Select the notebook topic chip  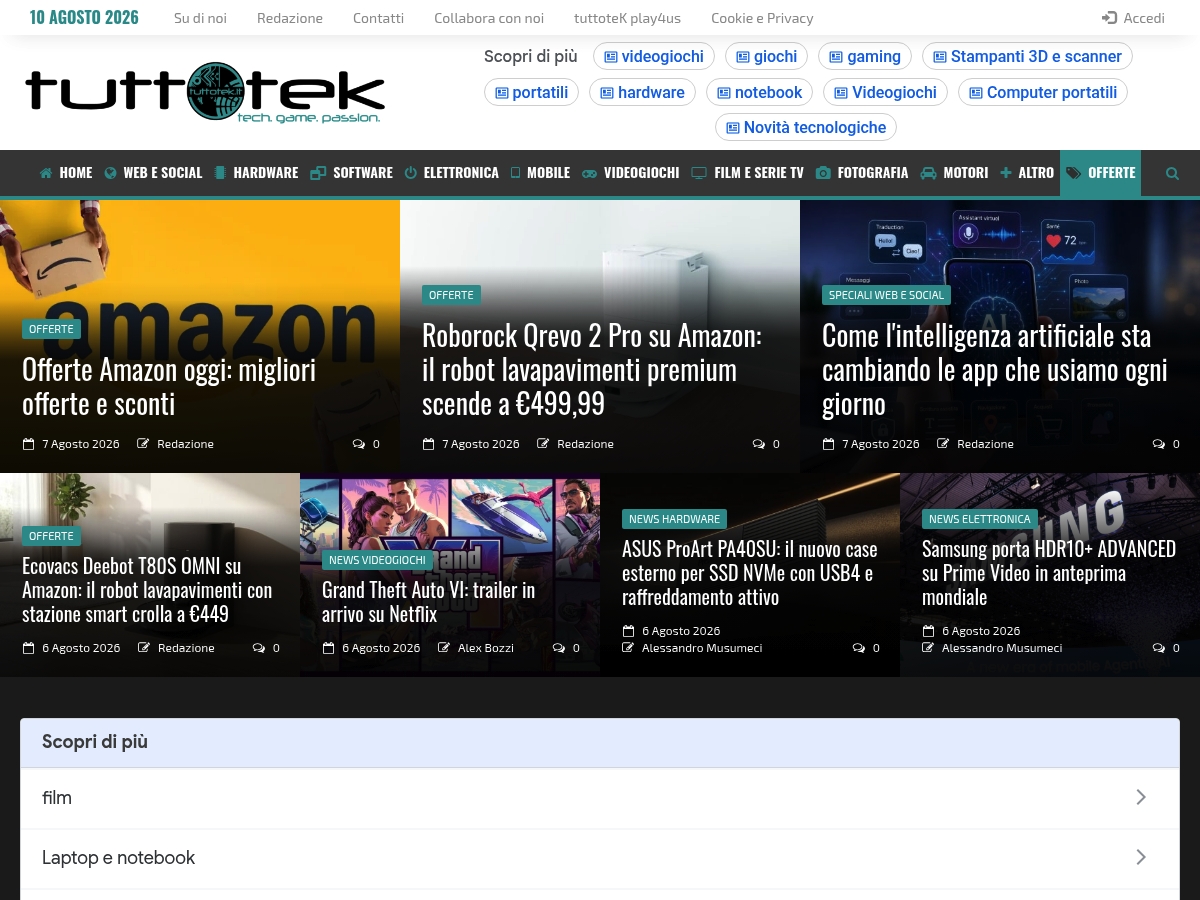pyautogui.click(x=759, y=92)
